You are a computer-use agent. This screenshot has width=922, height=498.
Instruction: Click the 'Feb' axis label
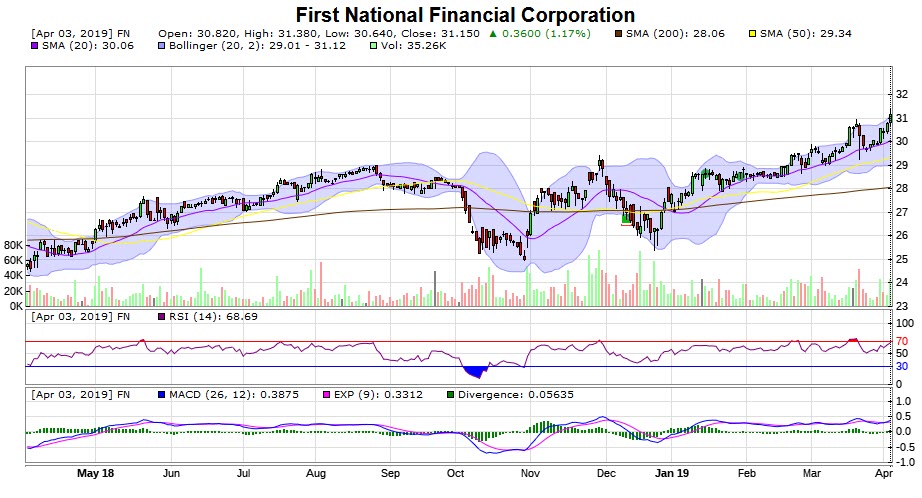coord(747,473)
